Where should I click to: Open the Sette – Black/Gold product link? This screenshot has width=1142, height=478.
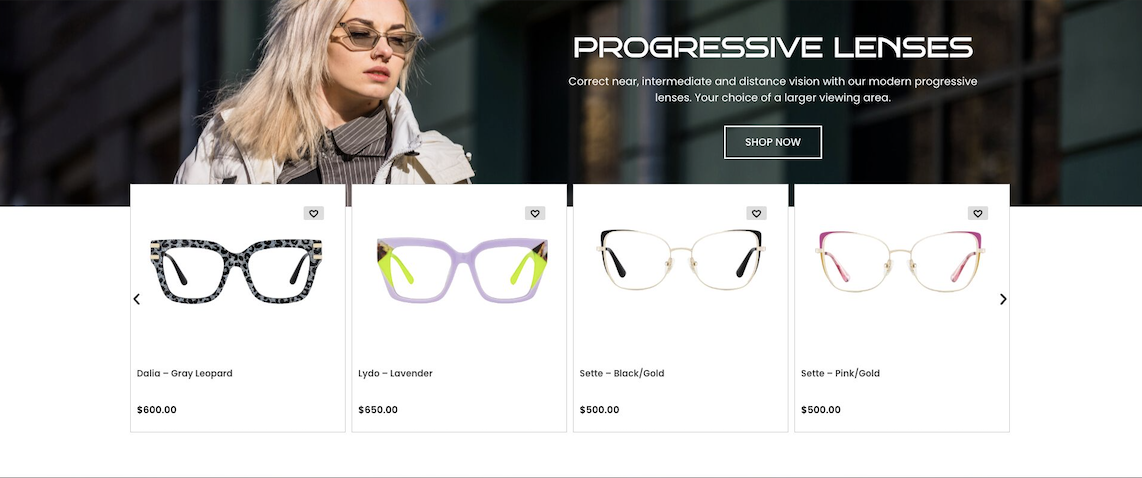622,373
